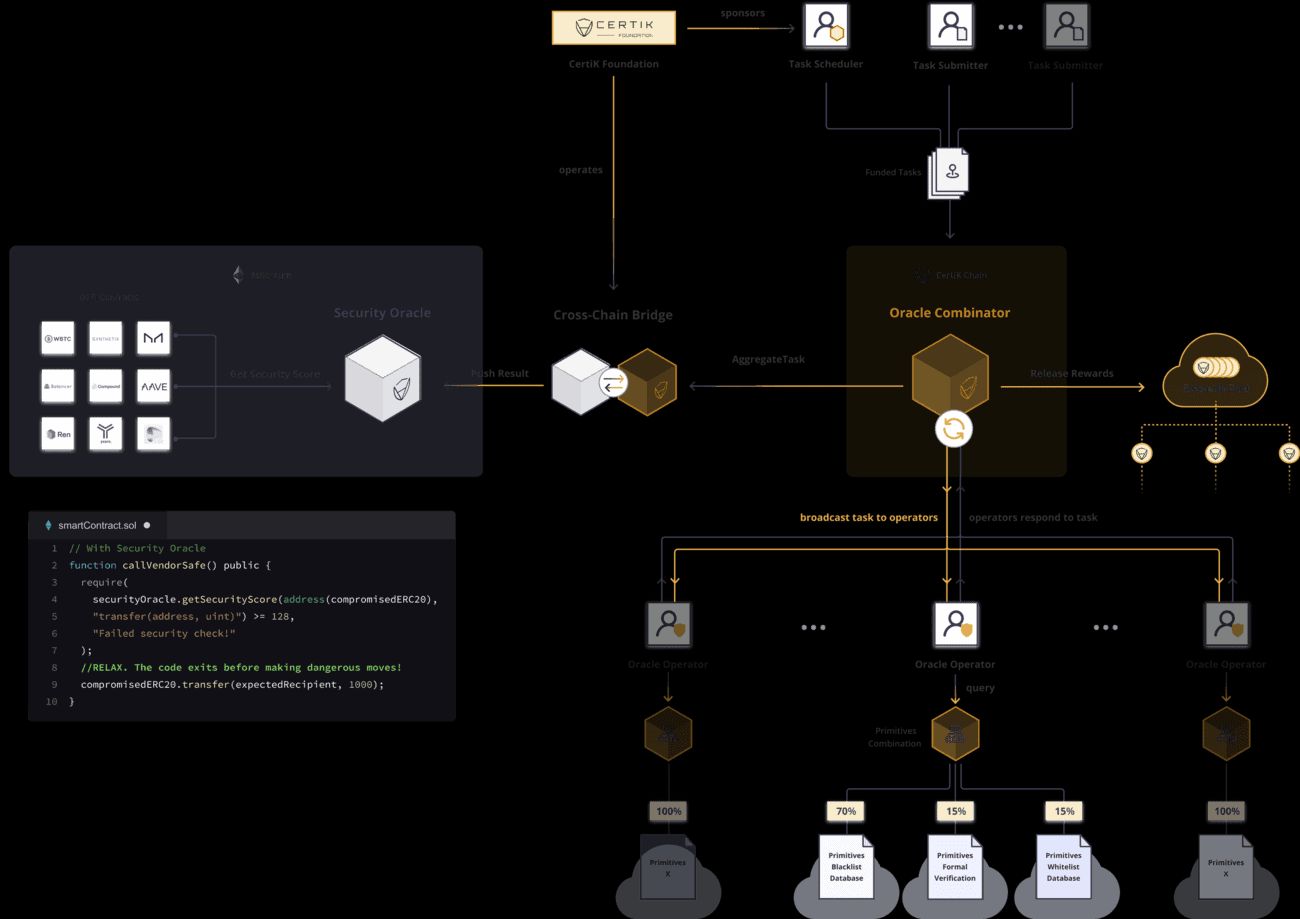The width and height of the screenshot is (1300, 919).
Task: Click the 'compromisedERC20.transfer' code line
Action: [x=232, y=684]
